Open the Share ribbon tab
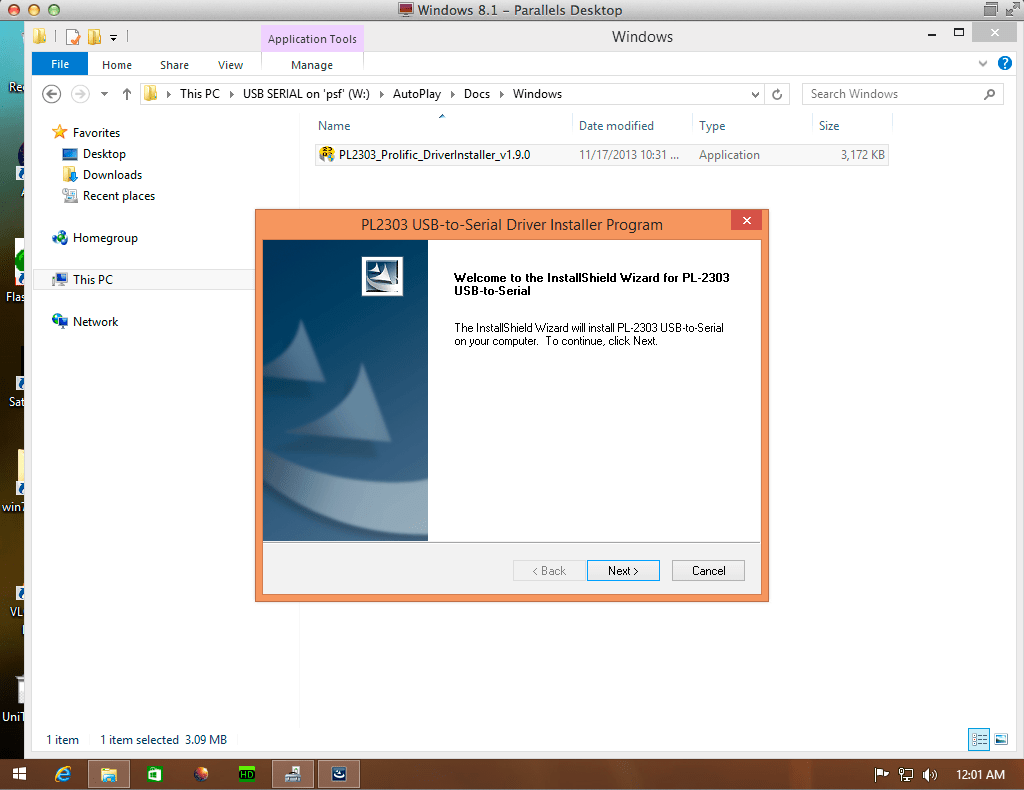This screenshot has width=1024, height=790. 174,65
